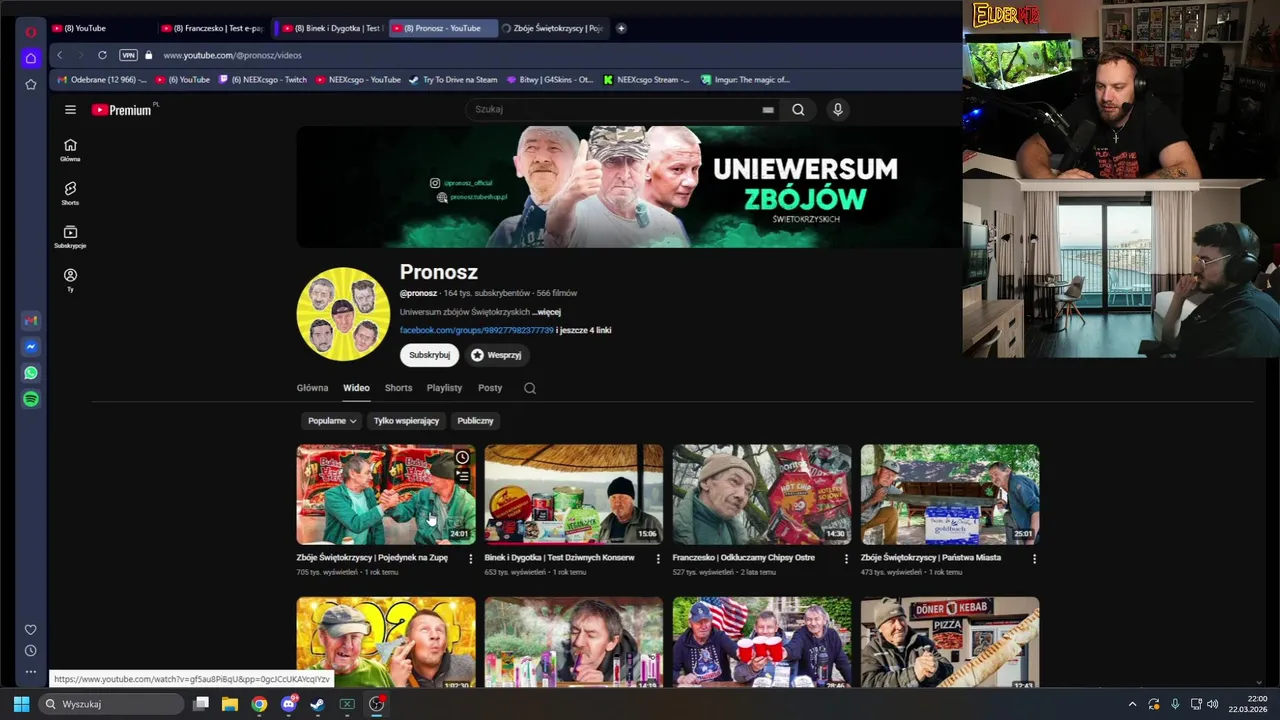
Task: Toggle the Opera VPN badge
Action: [x=128, y=55]
